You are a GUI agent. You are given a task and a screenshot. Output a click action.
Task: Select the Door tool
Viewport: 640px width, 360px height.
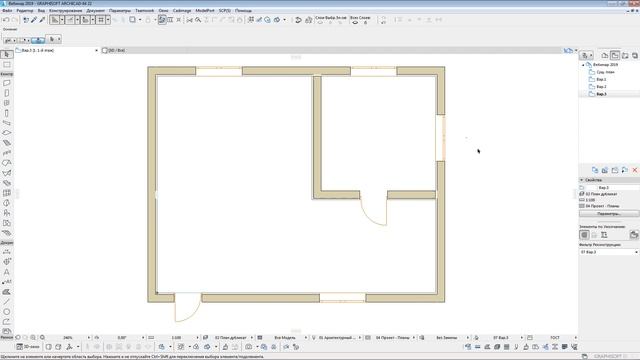click(x=7, y=93)
